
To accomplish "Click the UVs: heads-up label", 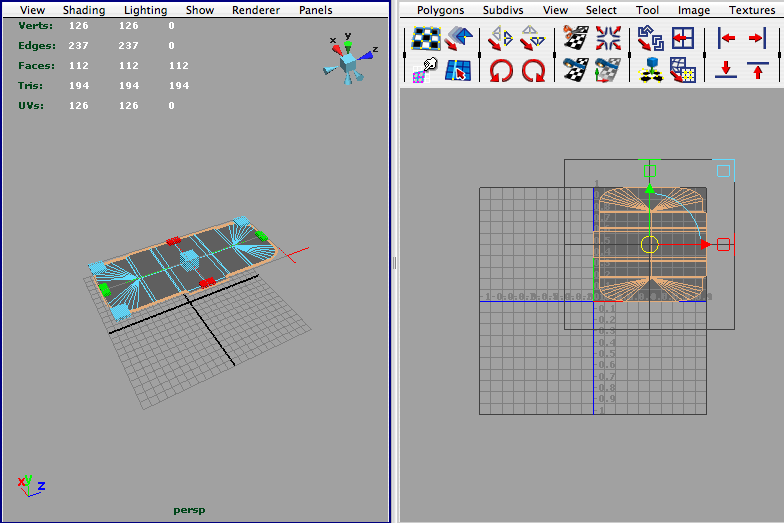I will point(31,106).
